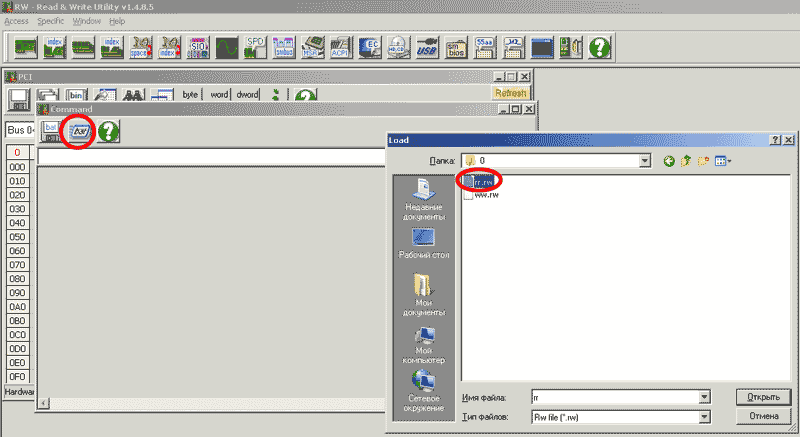
Task: Click the SPD memory icon
Action: click(x=256, y=46)
